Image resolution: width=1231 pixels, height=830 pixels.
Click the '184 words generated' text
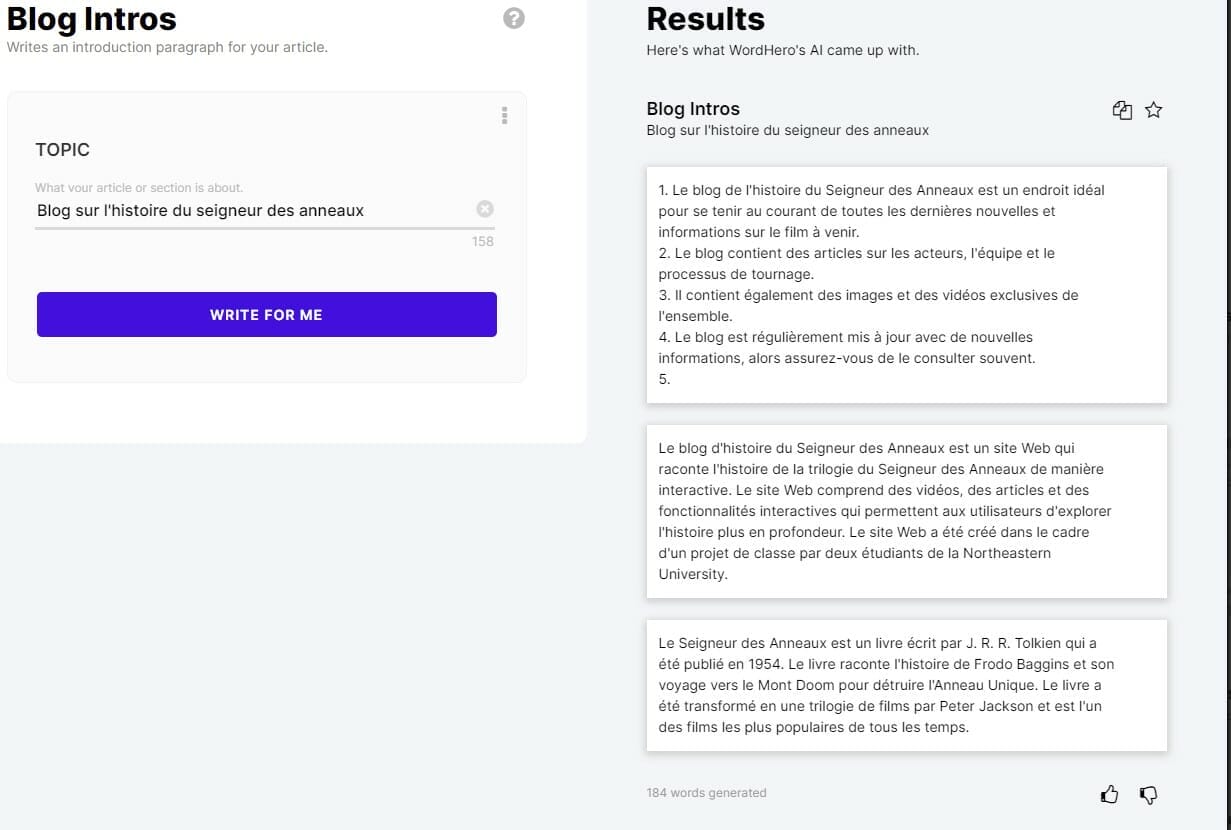click(706, 793)
